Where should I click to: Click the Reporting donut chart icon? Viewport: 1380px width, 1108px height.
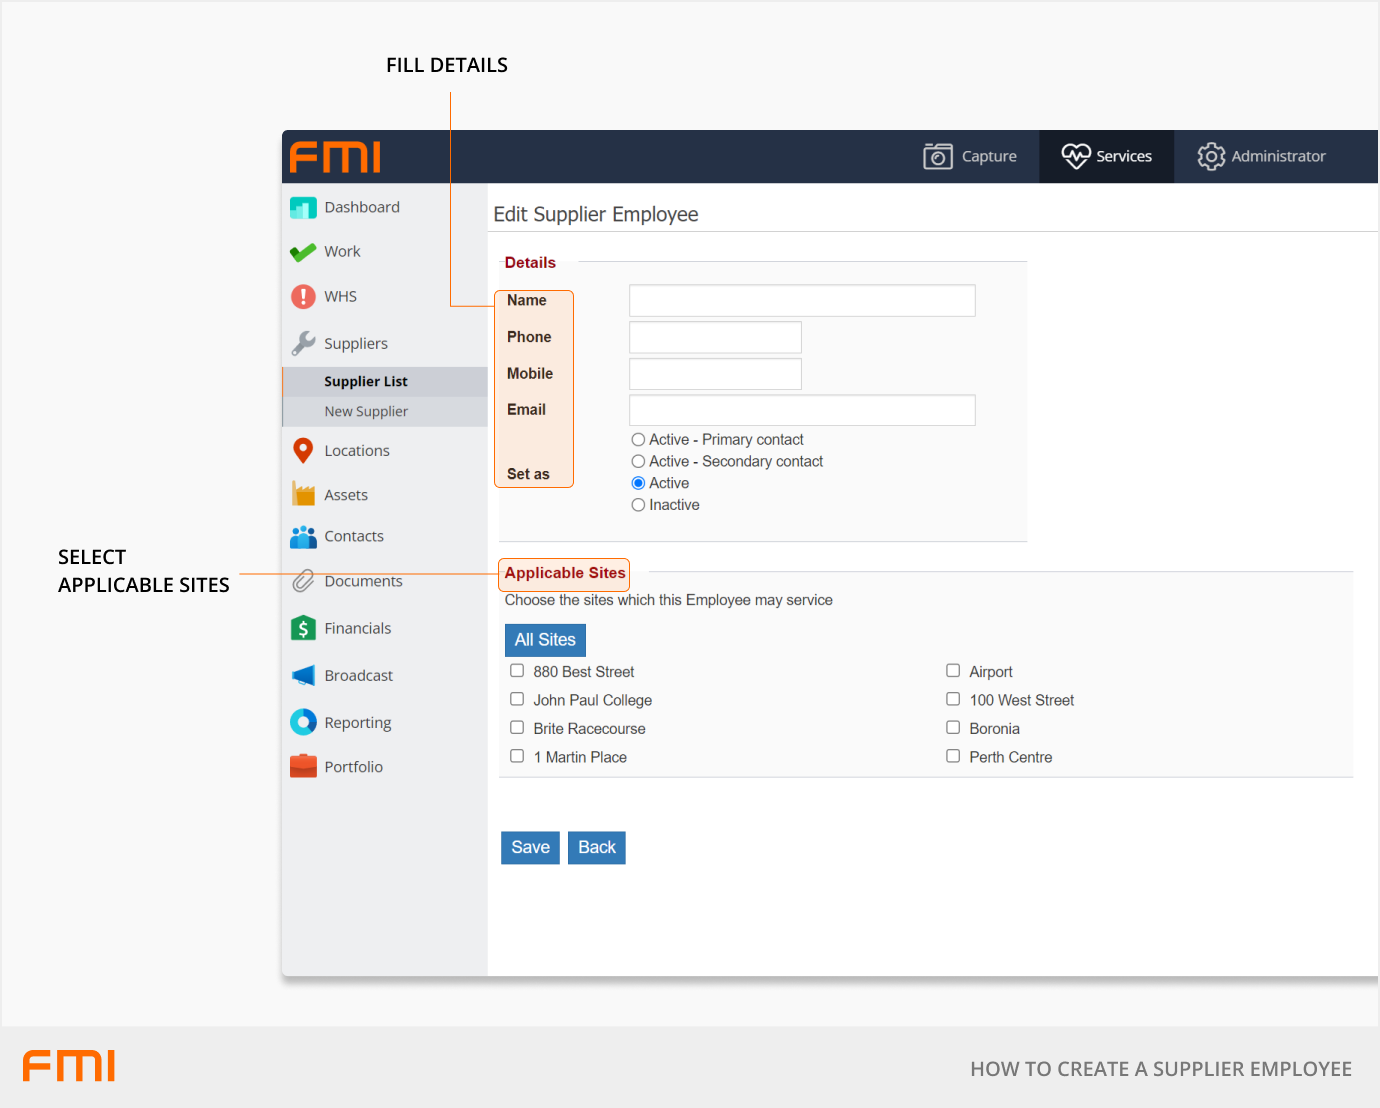point(303,722)
